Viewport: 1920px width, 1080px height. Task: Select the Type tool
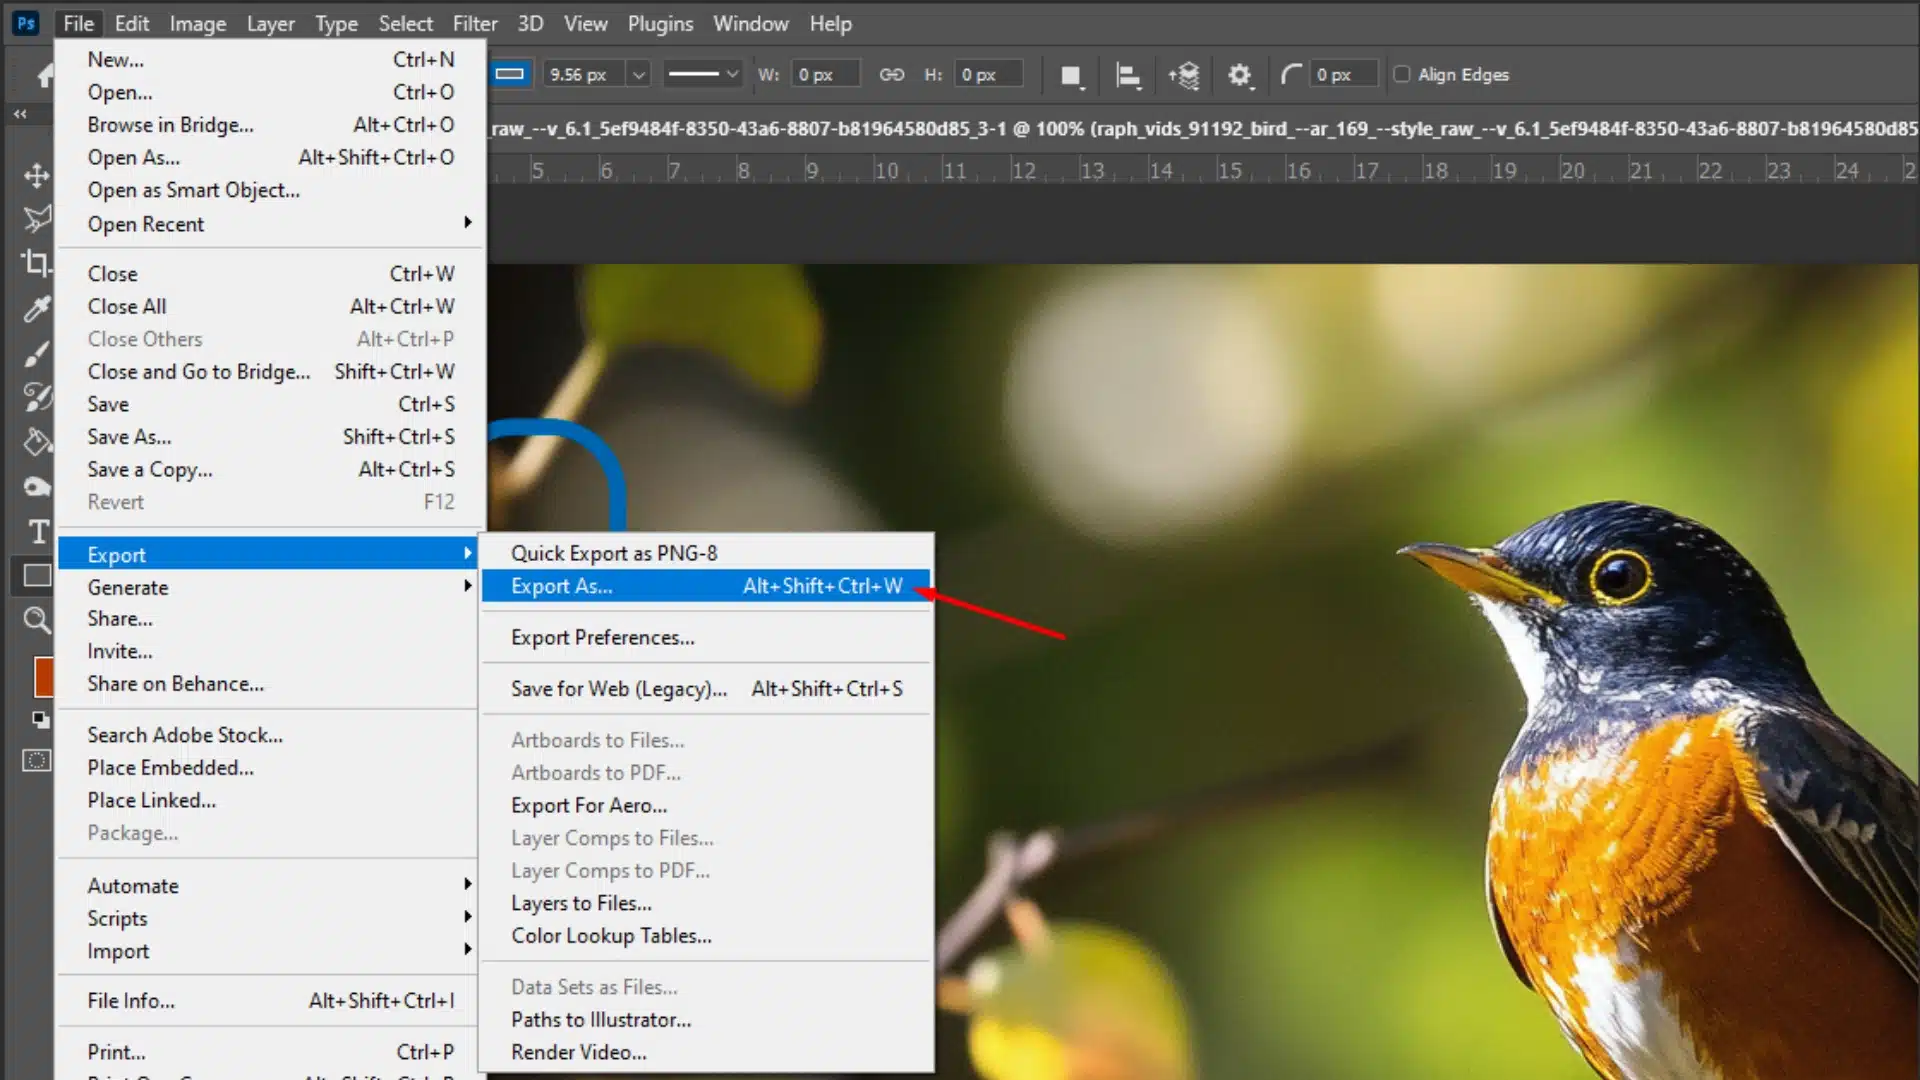(x=38, y=531)
